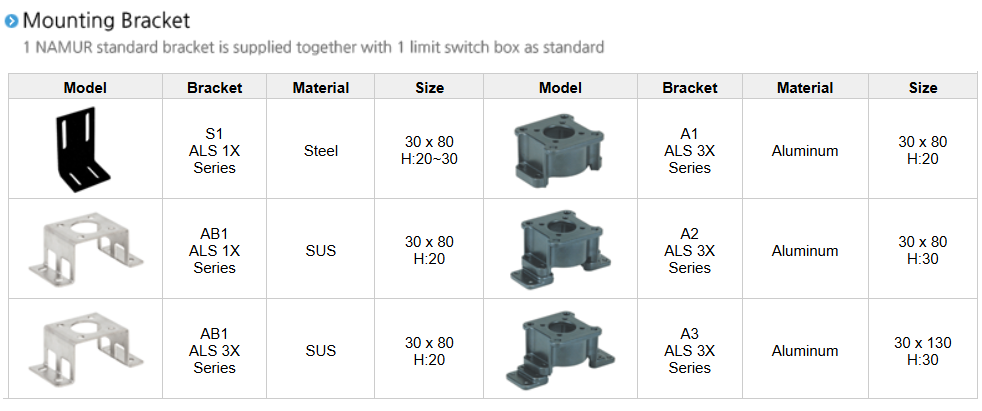Click the black S1 steel bracket image
This screenshot has width=982, height=411.
pos(84,151)
